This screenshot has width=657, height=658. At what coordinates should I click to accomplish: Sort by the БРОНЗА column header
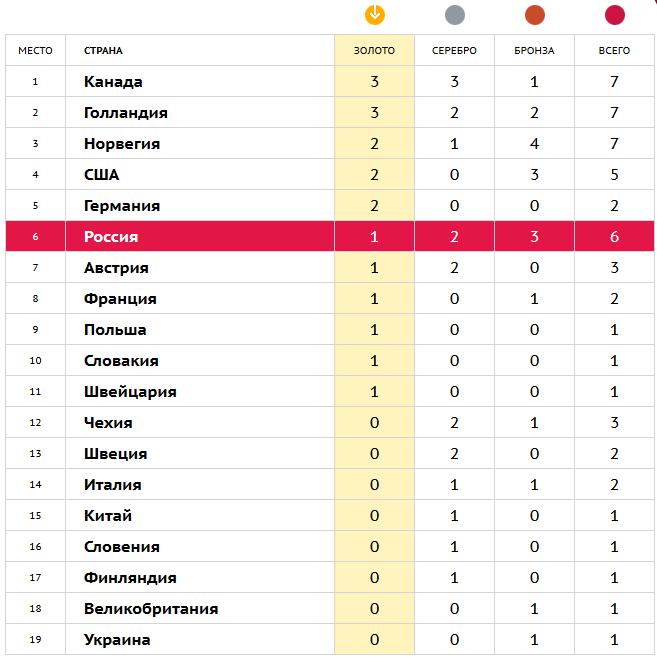pyautogui.click(x=535, y=50)
